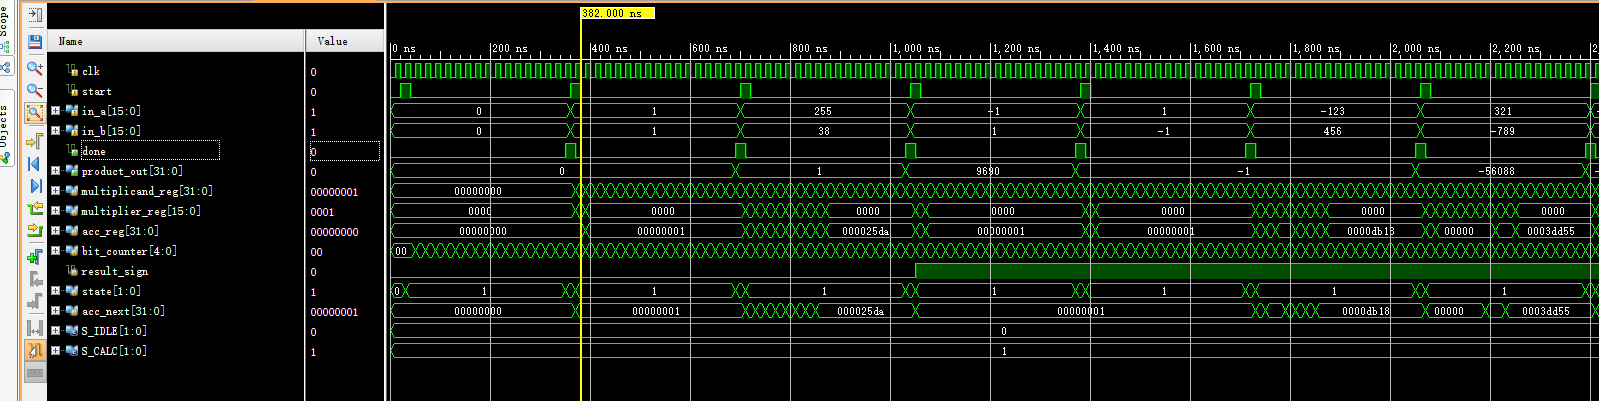
Task: Jump to the last simulation time
Action: pos(35,186)
